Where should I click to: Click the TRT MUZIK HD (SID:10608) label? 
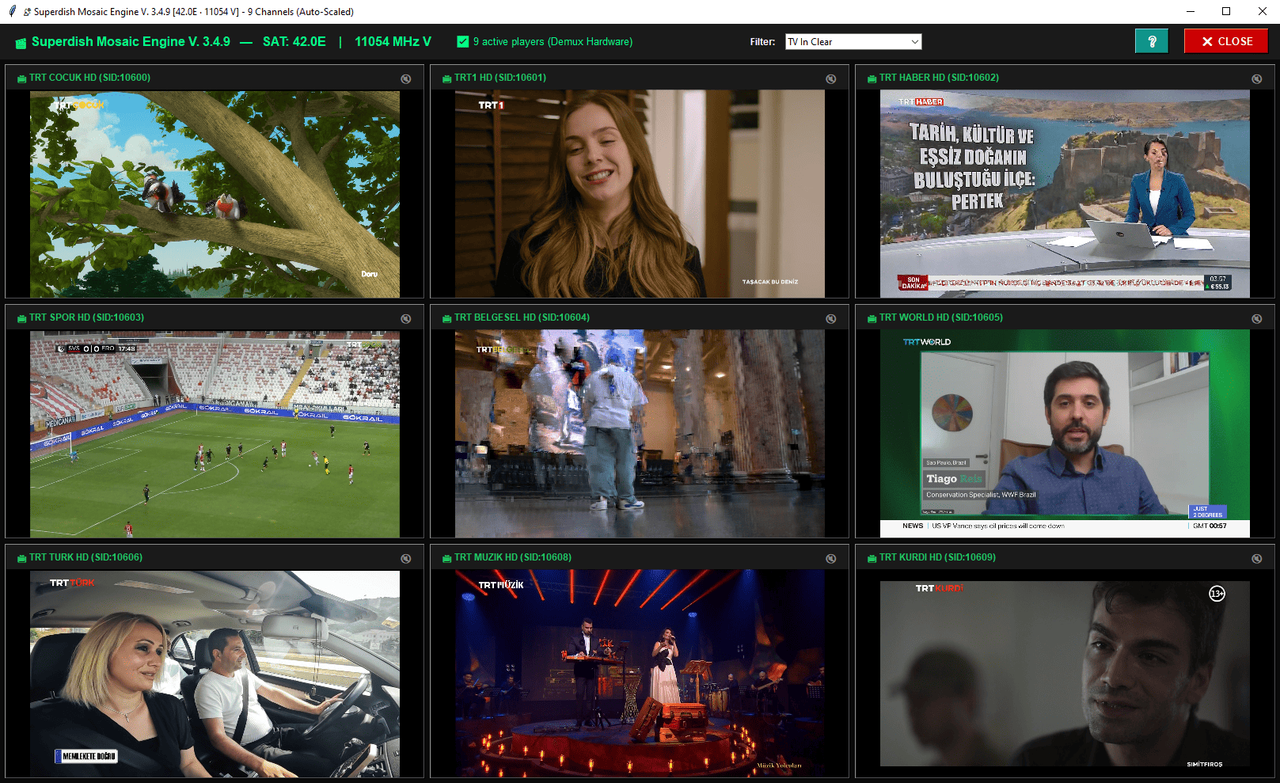point(513,558)
